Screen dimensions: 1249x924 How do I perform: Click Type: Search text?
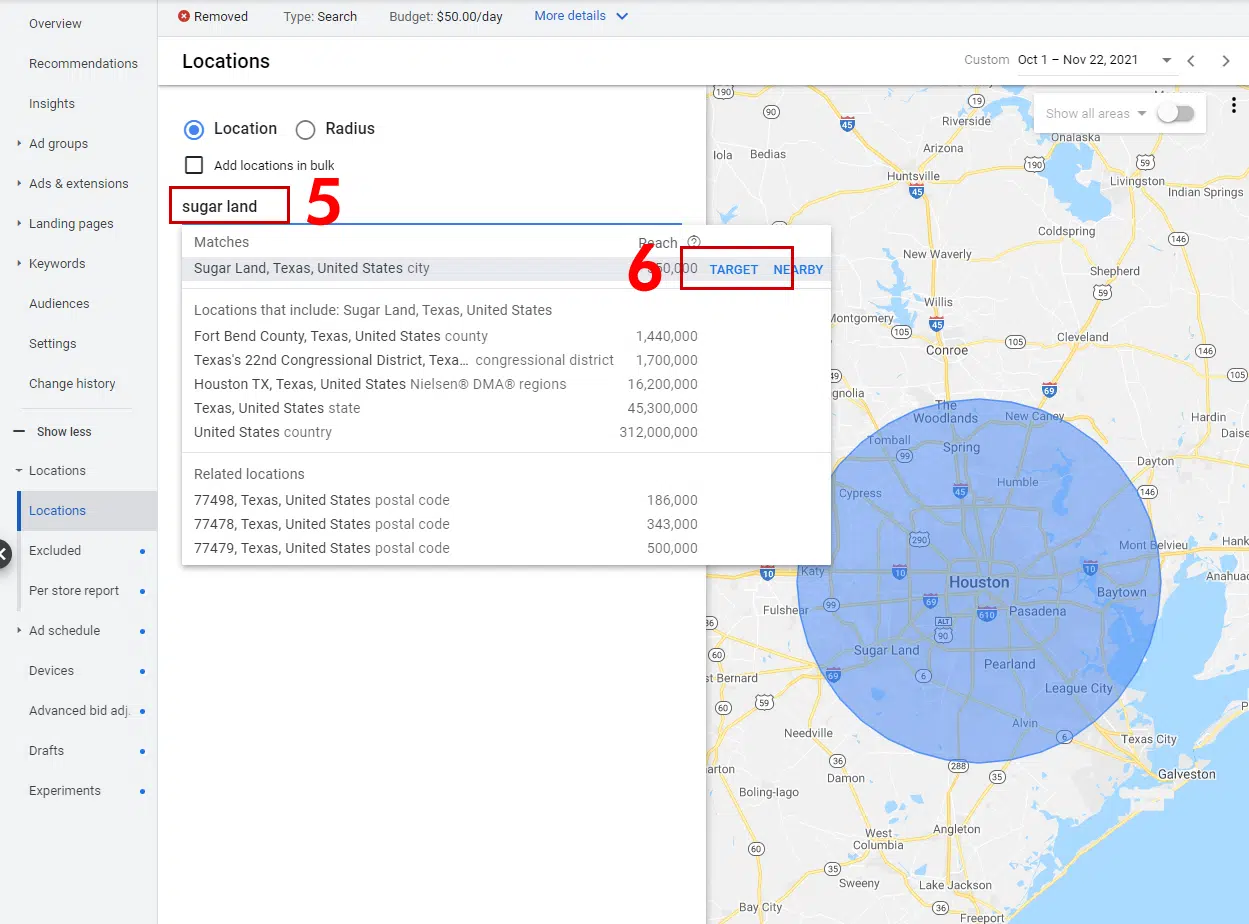click(320, 16)
